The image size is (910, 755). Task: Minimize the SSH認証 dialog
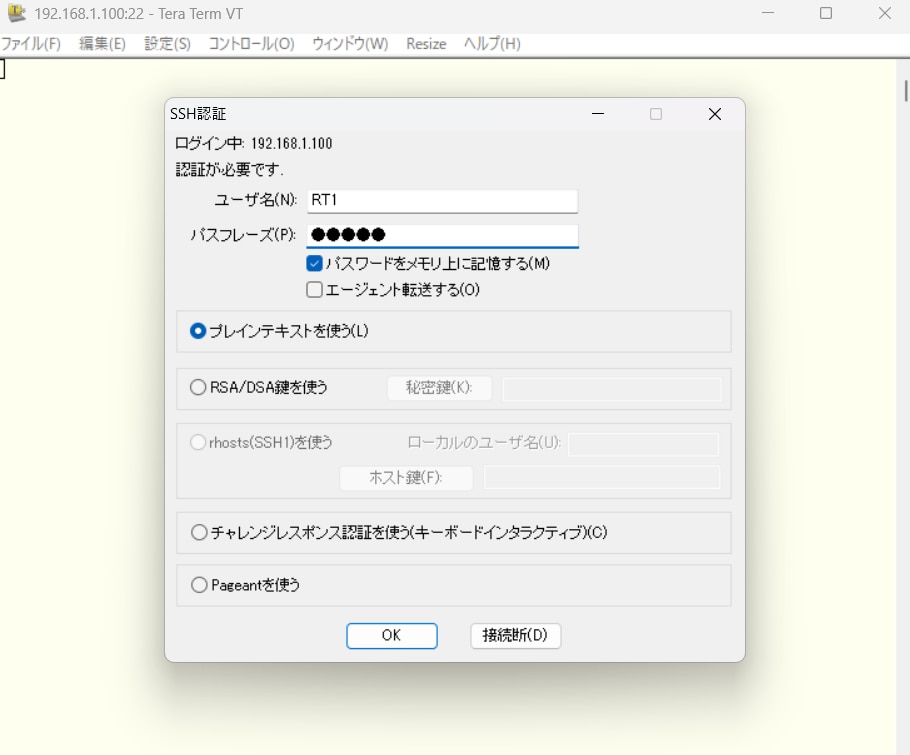pyautogui.click(x=598, y=114)
